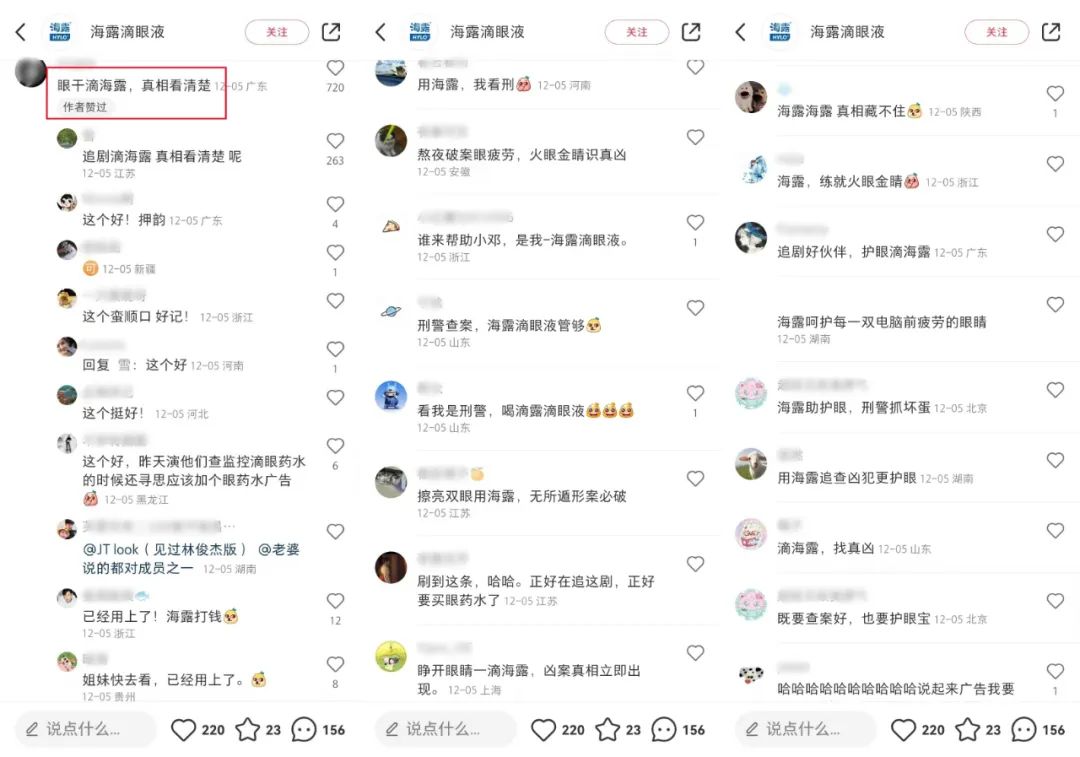Image resolution: width=1080 pixels, height=757 pixels.
Task: Like the comment '追剧滴海露 真相看清楚 呢'
Action: (x=335, y=141)
